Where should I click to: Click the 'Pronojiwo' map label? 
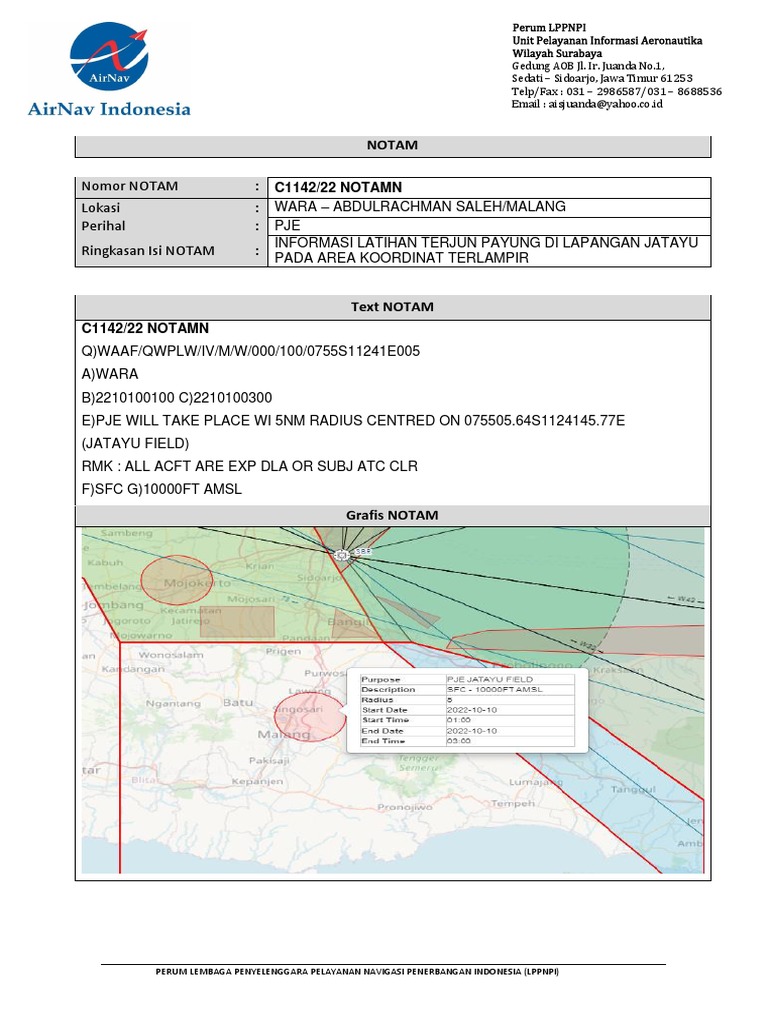pos(405,807)
